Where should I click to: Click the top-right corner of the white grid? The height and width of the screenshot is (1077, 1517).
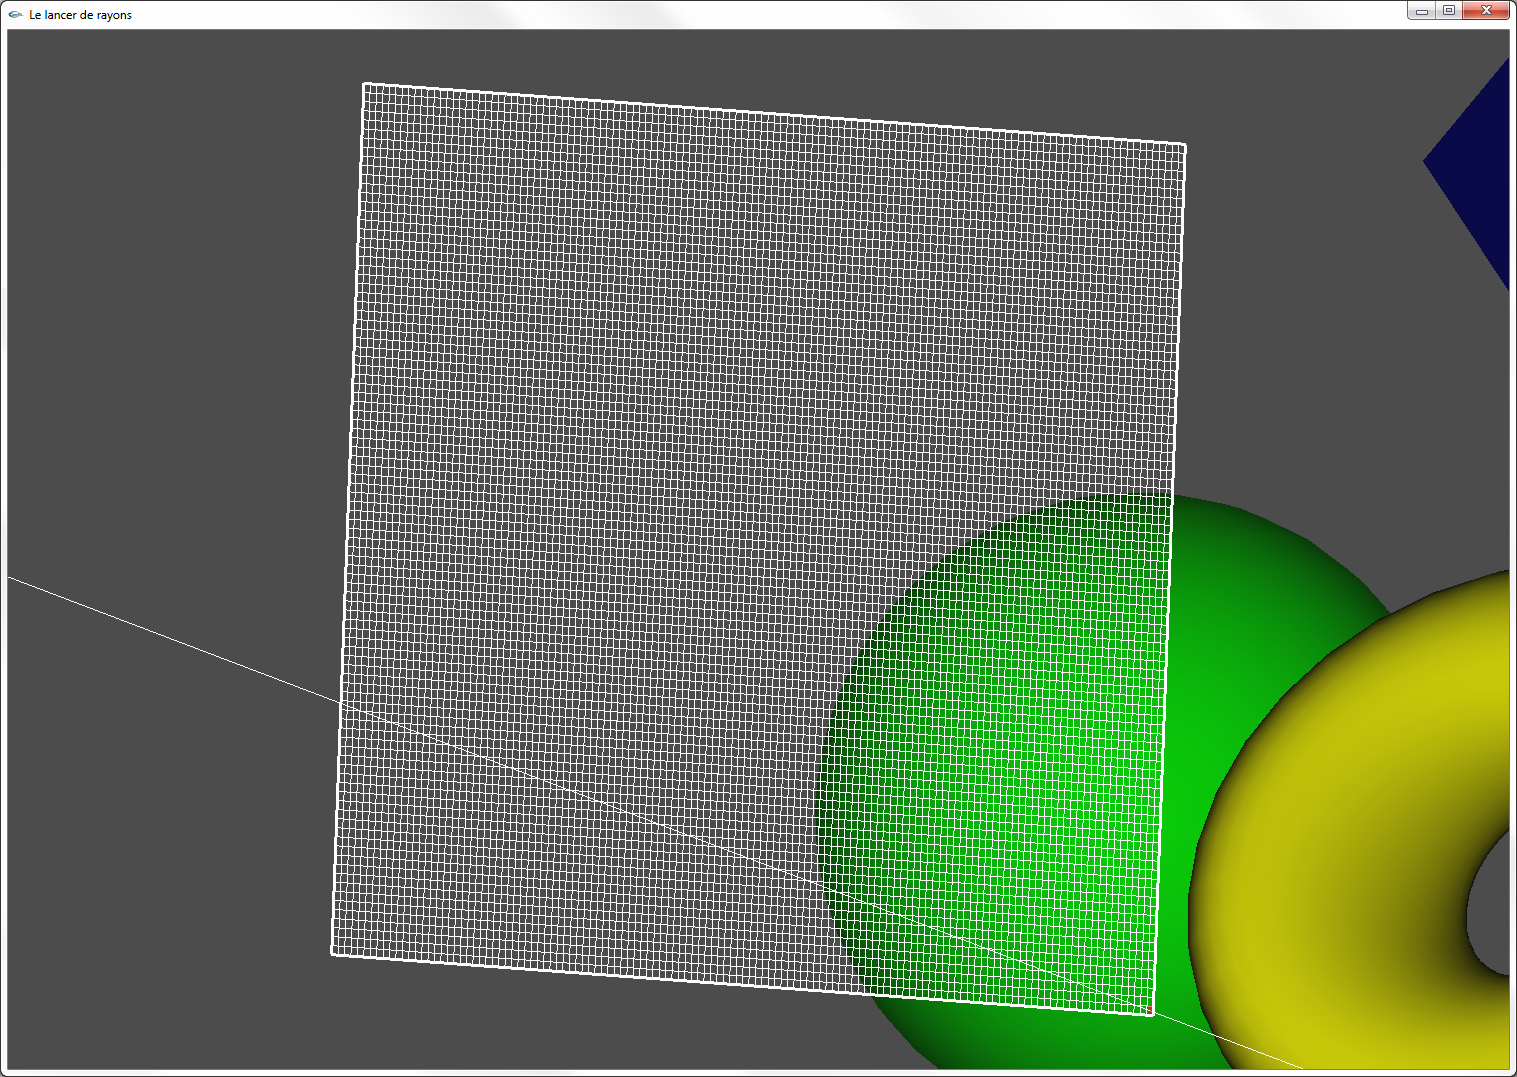coord(1184,146)
